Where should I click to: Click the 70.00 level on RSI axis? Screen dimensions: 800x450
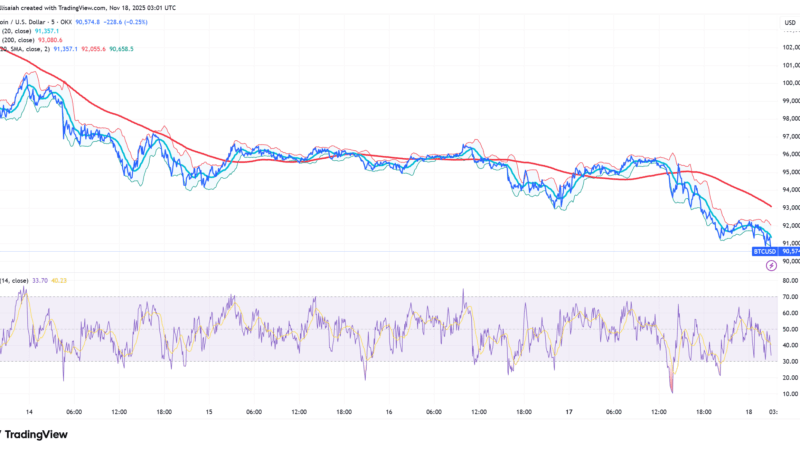click(x=789, y=297)
